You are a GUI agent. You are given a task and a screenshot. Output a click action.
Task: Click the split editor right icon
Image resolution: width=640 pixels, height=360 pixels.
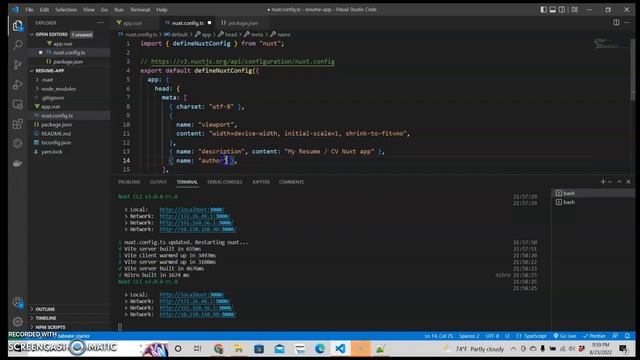[x=616, y=23]
